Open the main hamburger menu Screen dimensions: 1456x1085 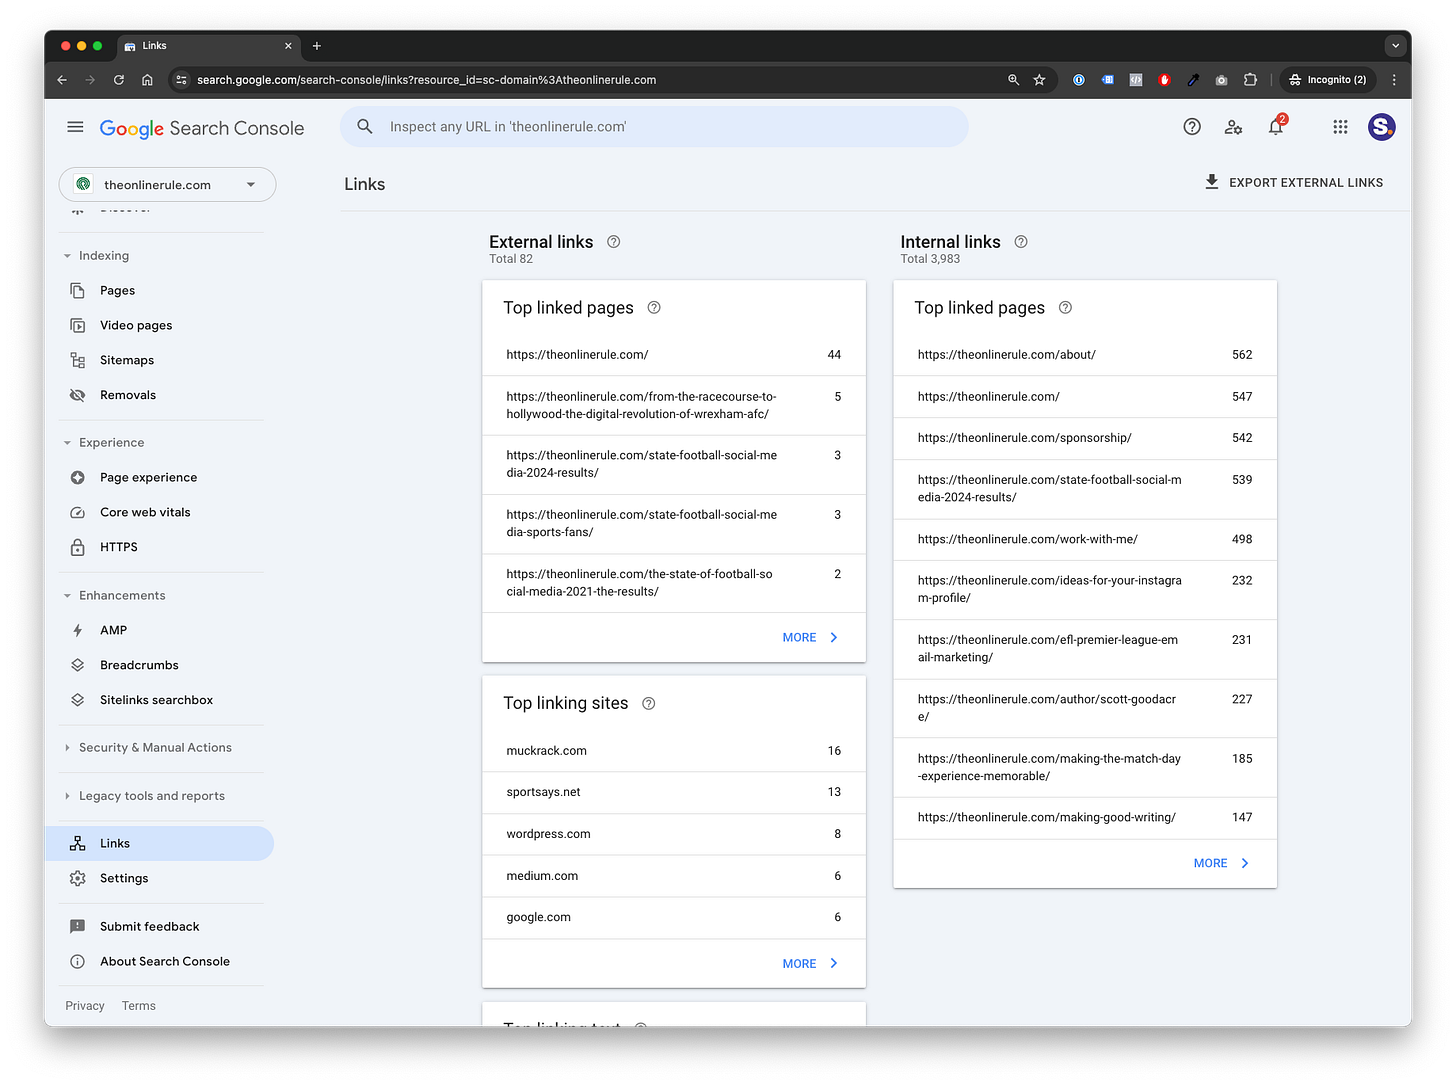[75, 127]
